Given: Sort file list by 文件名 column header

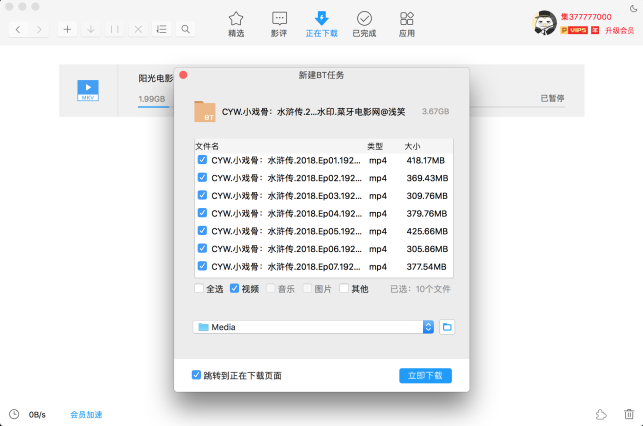Looking at the screenshot, I should point(207,146).
